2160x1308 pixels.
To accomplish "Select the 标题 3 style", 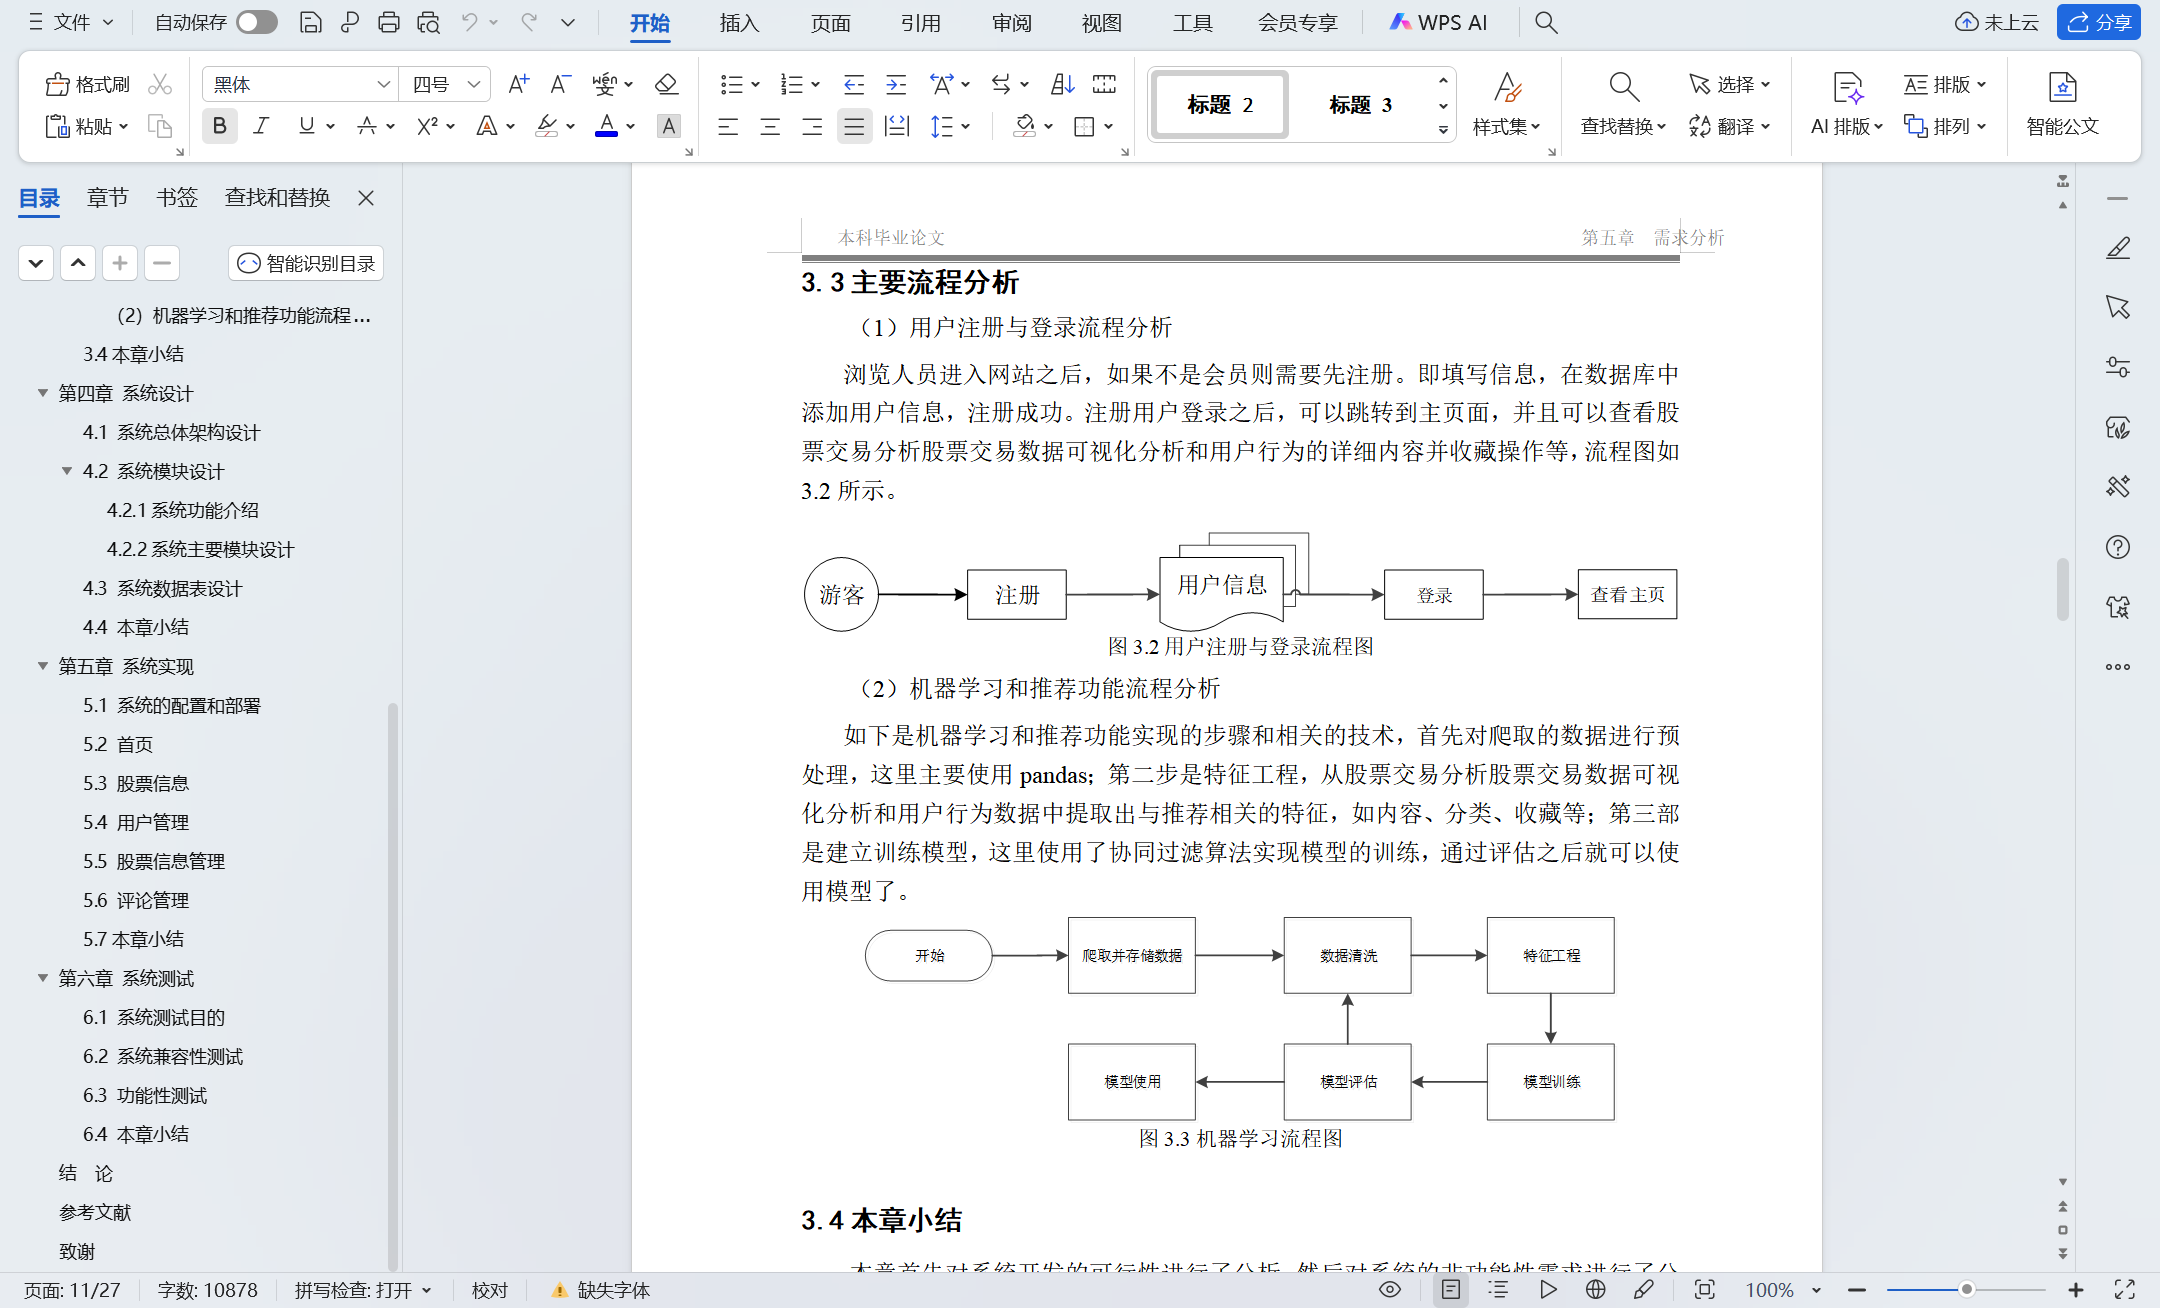I will tap(1360, 105).
